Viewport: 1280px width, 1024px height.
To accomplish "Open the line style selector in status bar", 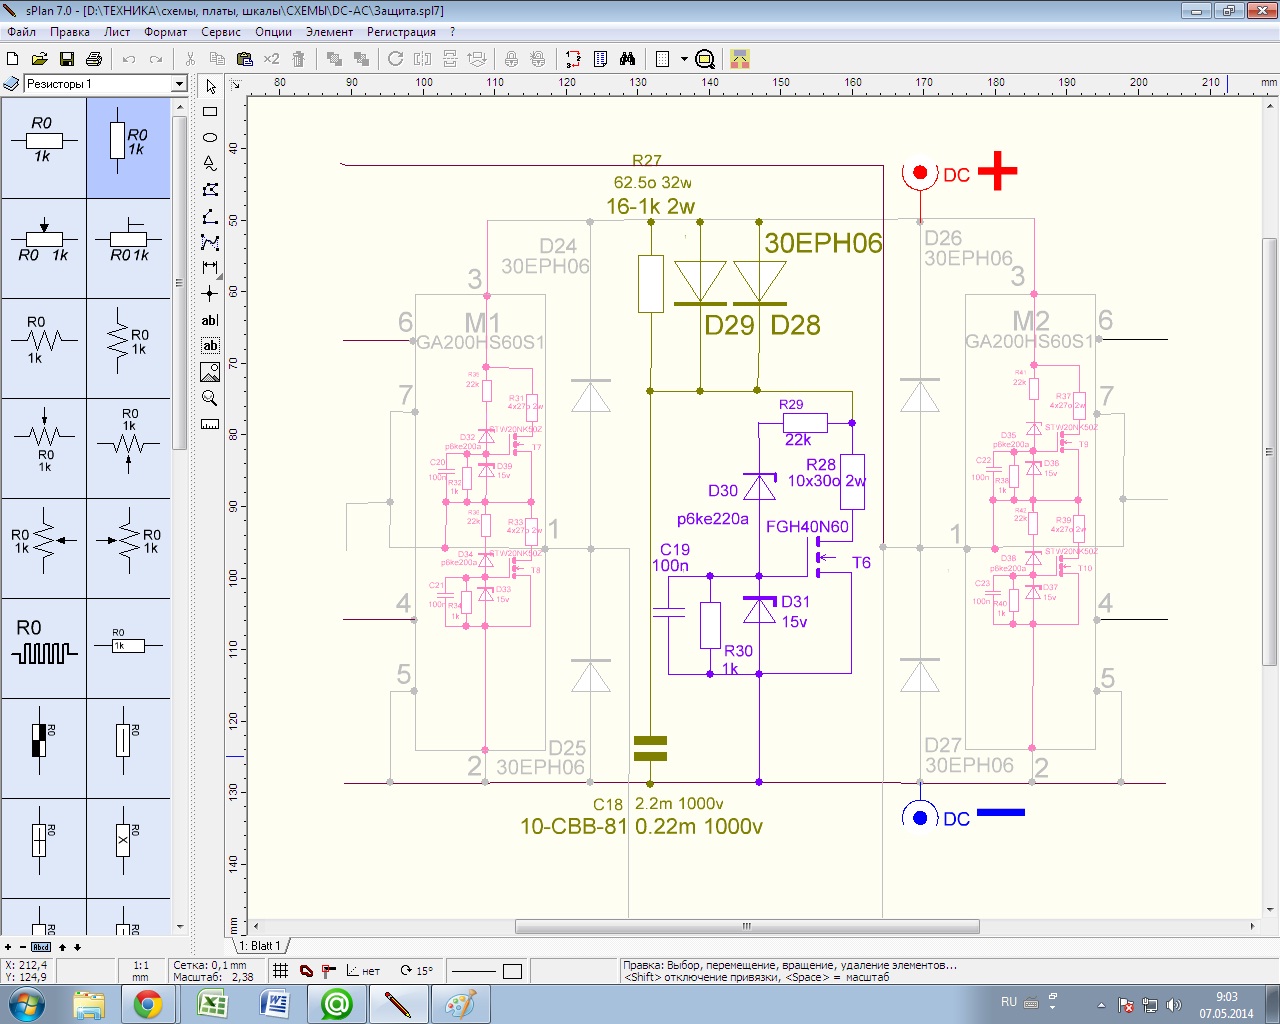I will tap(474, 971).
